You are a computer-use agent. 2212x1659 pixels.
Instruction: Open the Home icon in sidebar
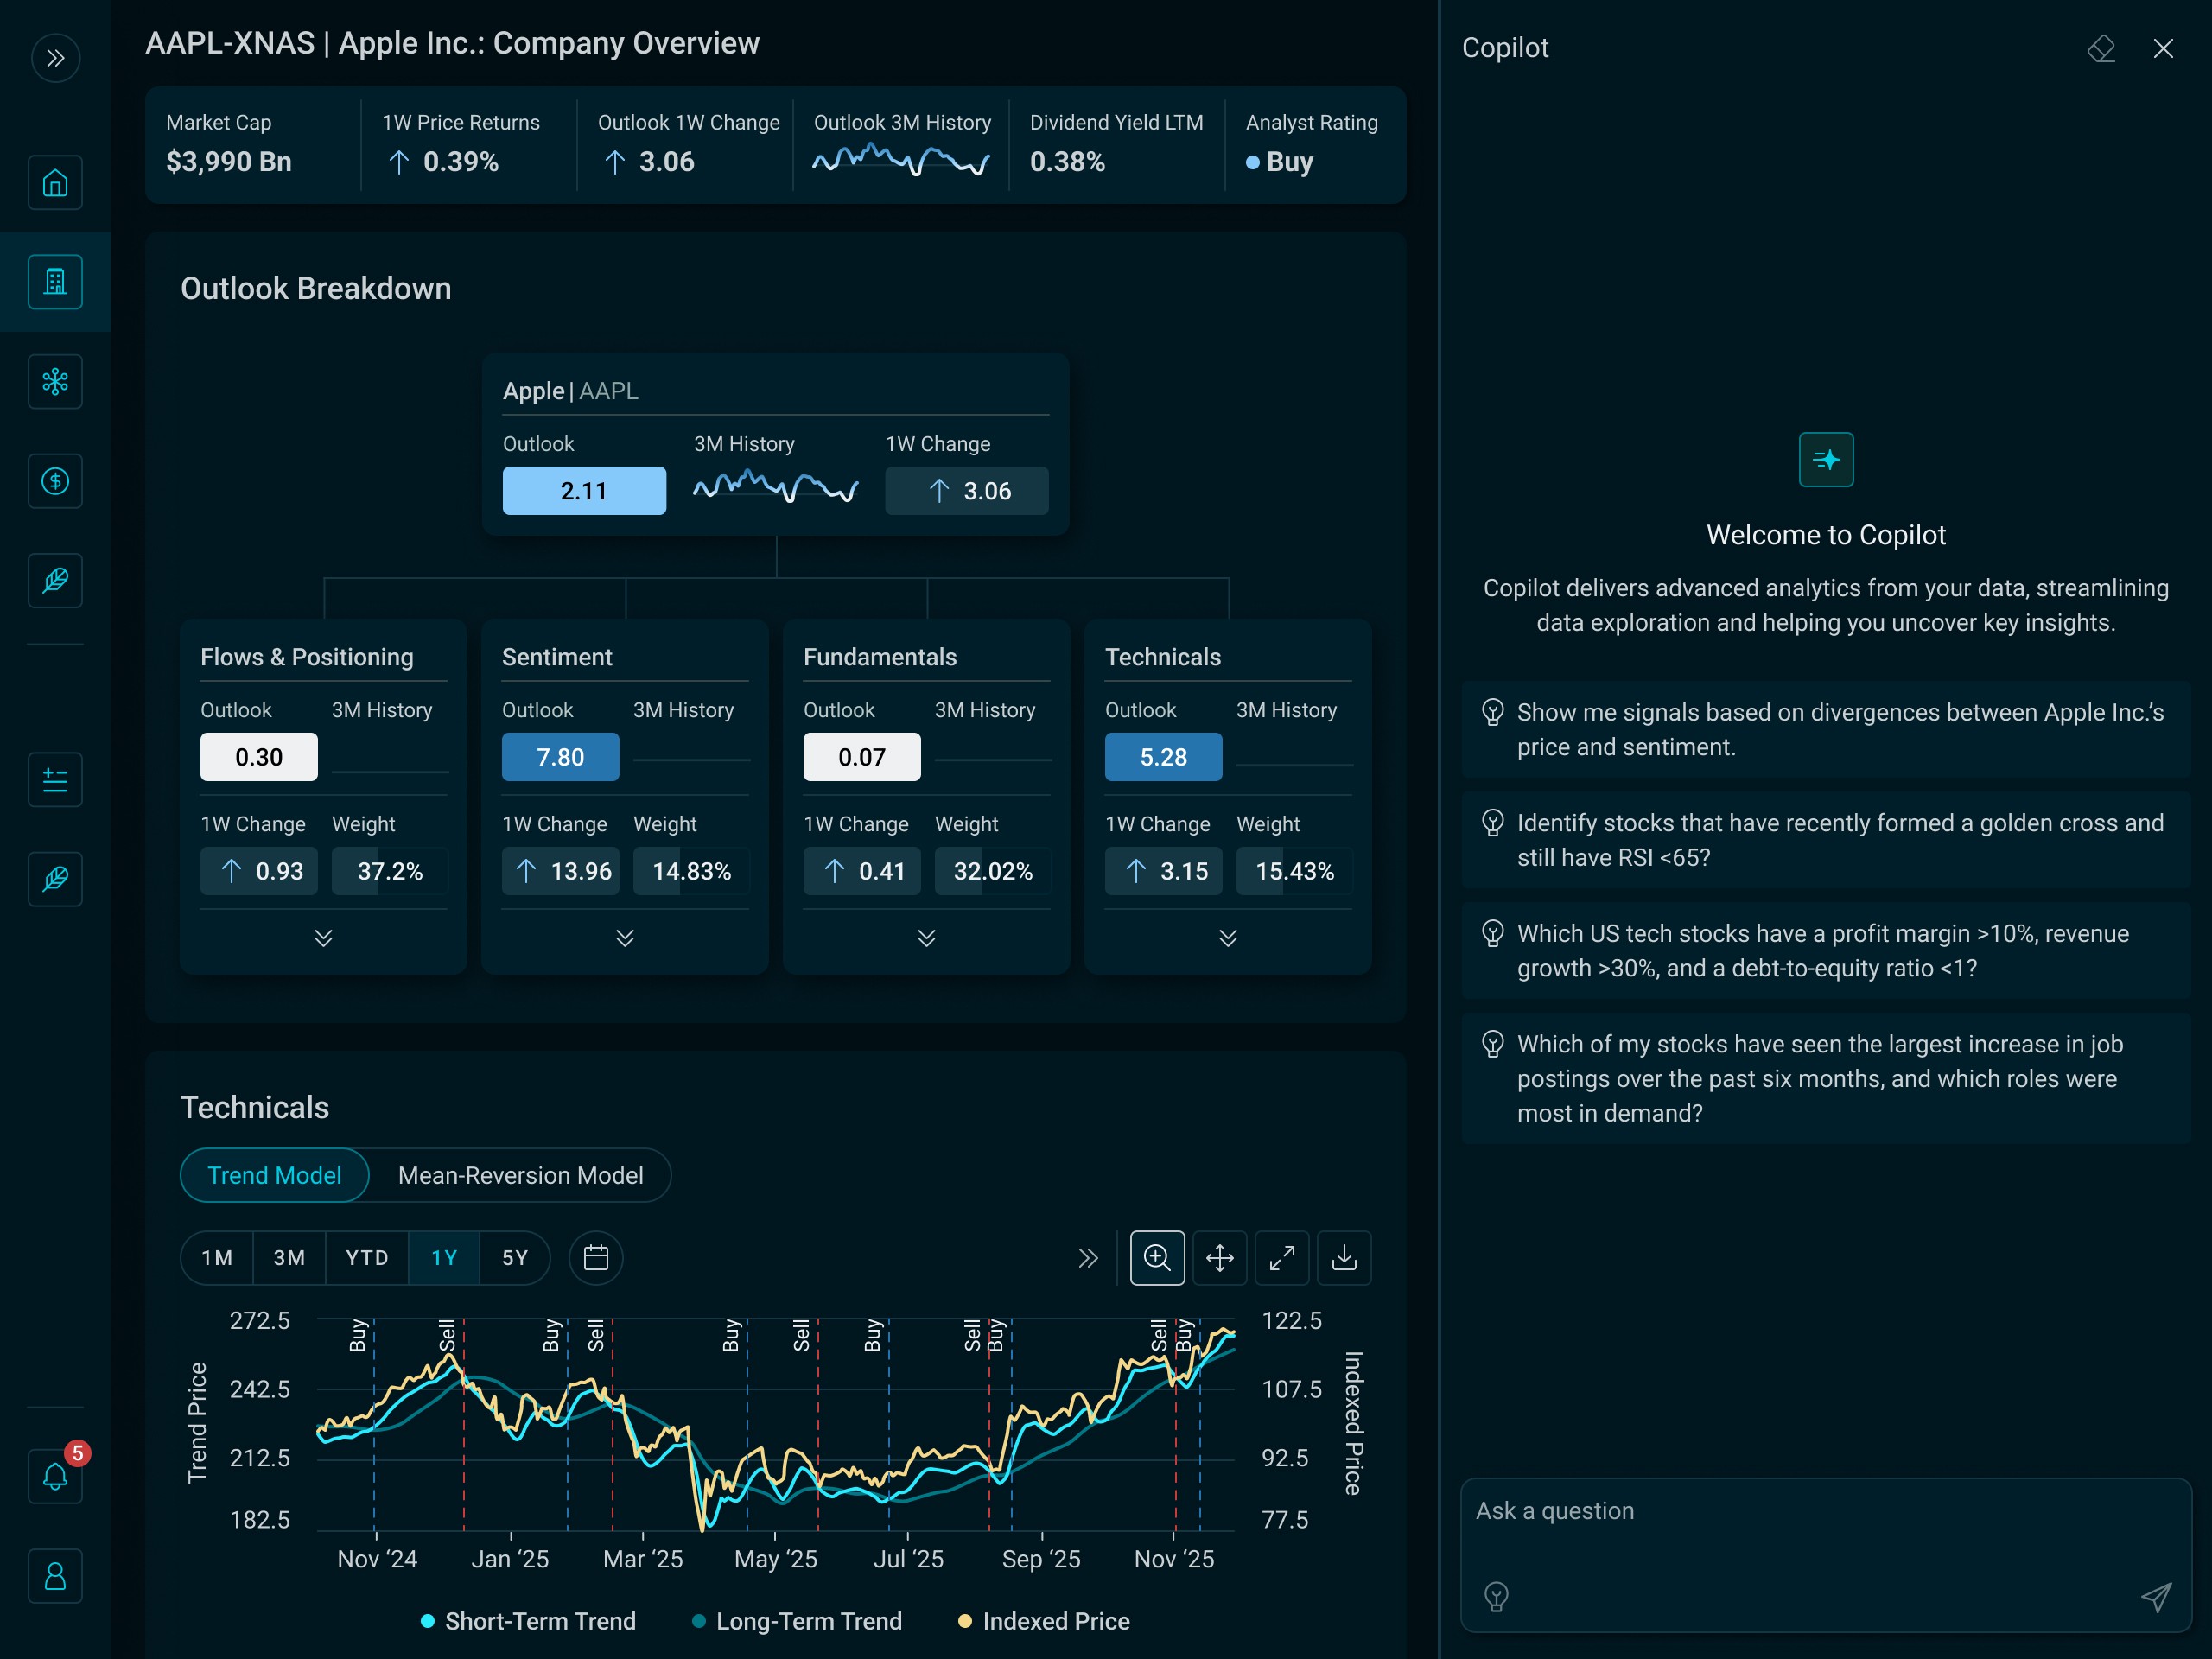pos(55,183)
